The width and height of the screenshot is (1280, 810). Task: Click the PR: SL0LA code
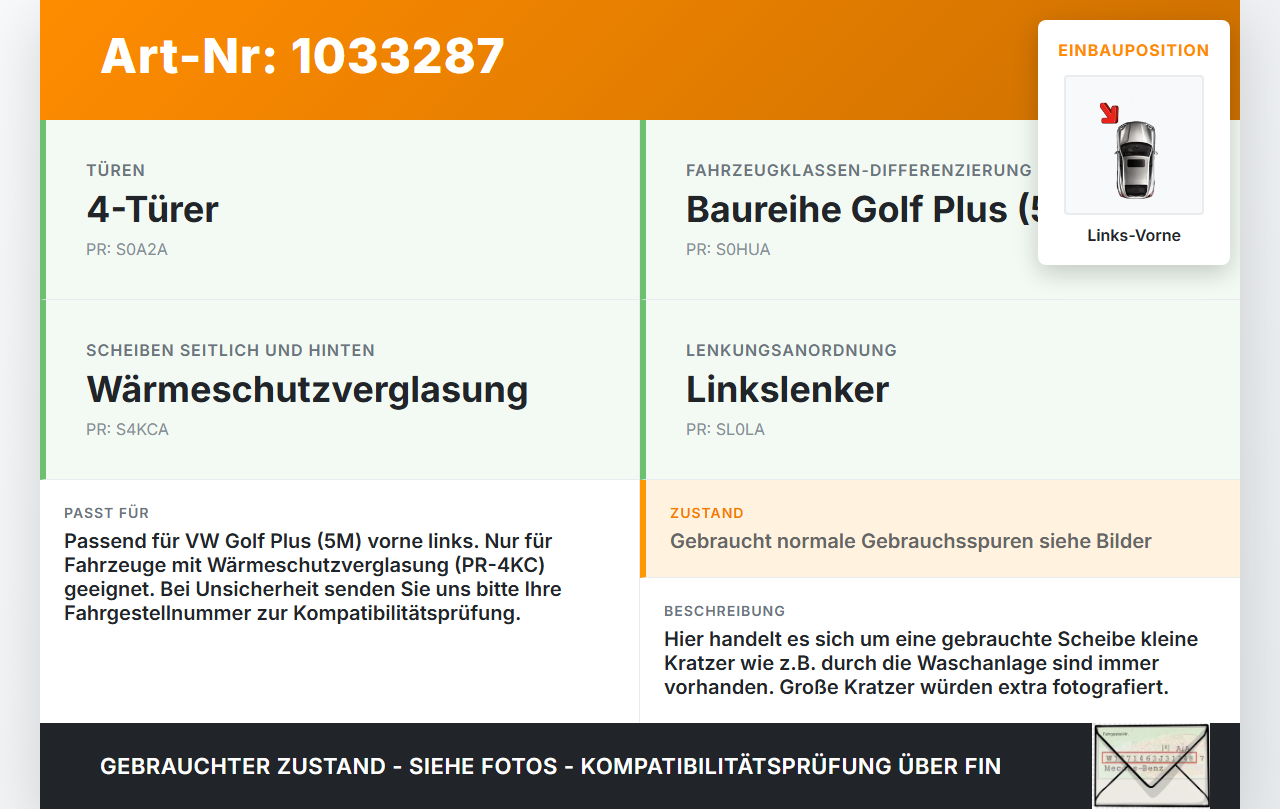725,429
